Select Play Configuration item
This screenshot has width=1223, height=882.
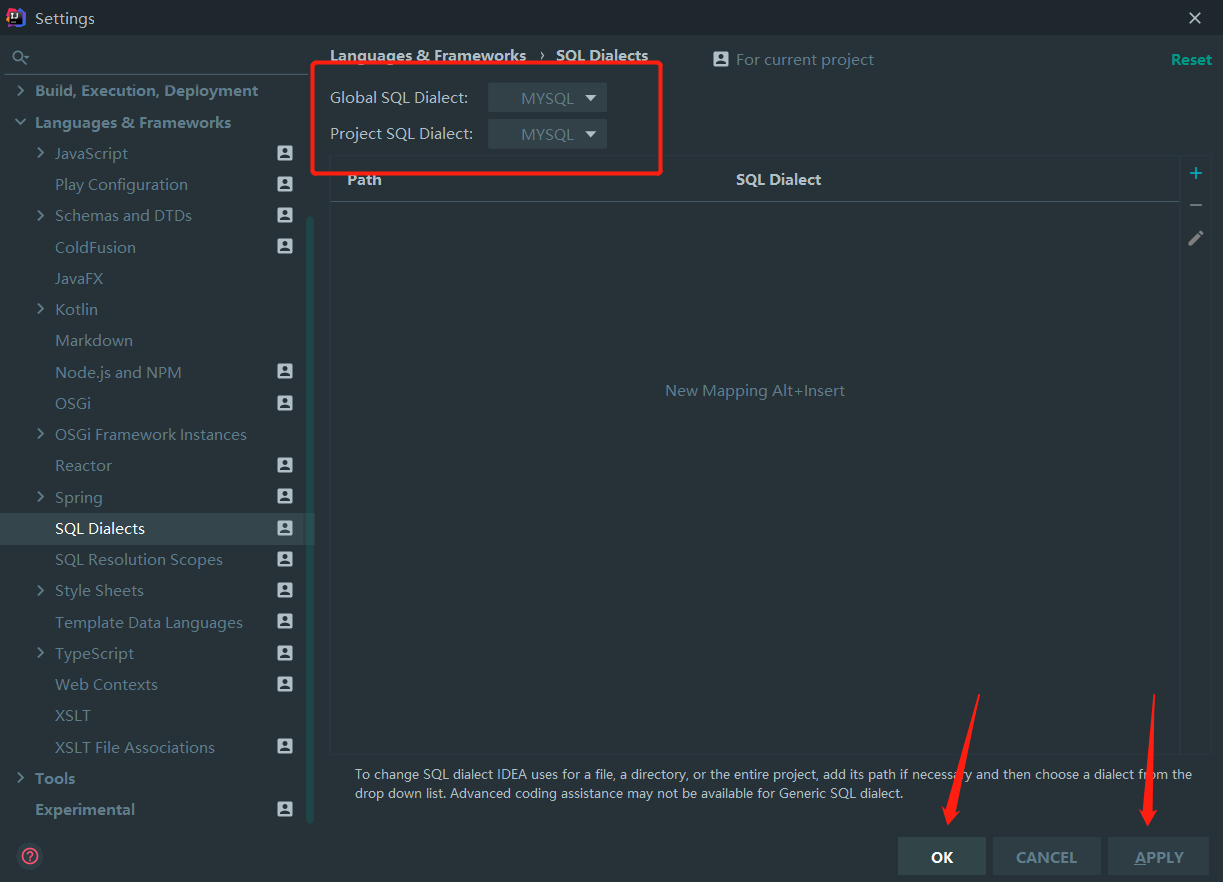tap(121, 184)
